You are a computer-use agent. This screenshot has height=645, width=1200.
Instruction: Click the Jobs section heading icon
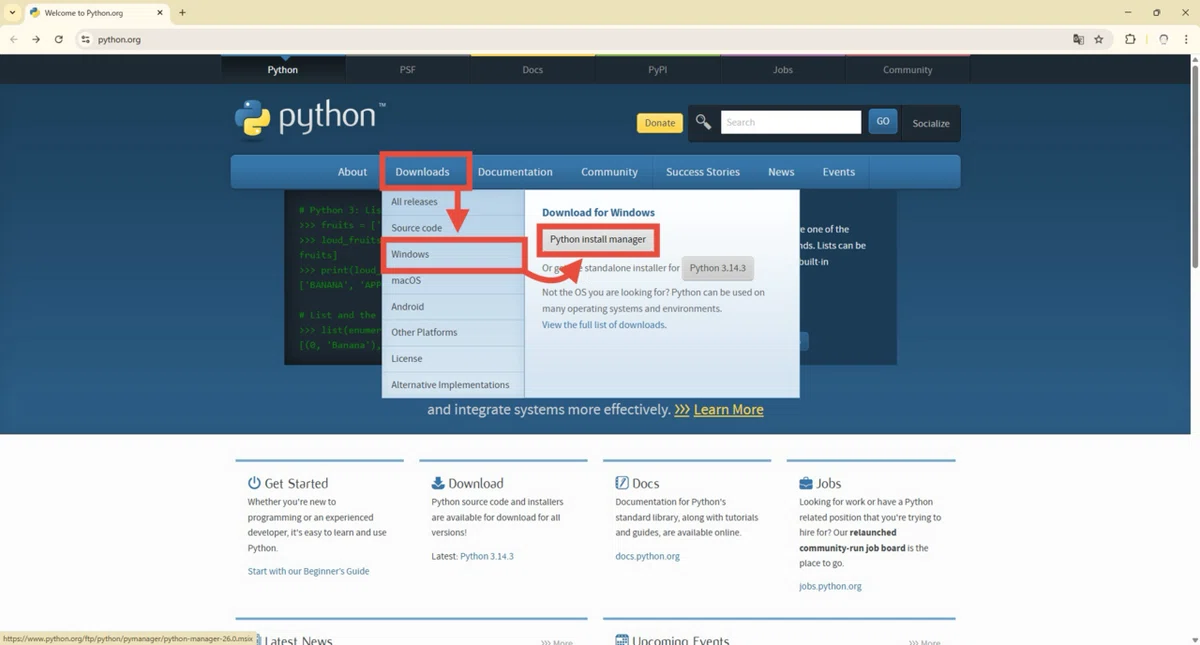coord(806,483)
